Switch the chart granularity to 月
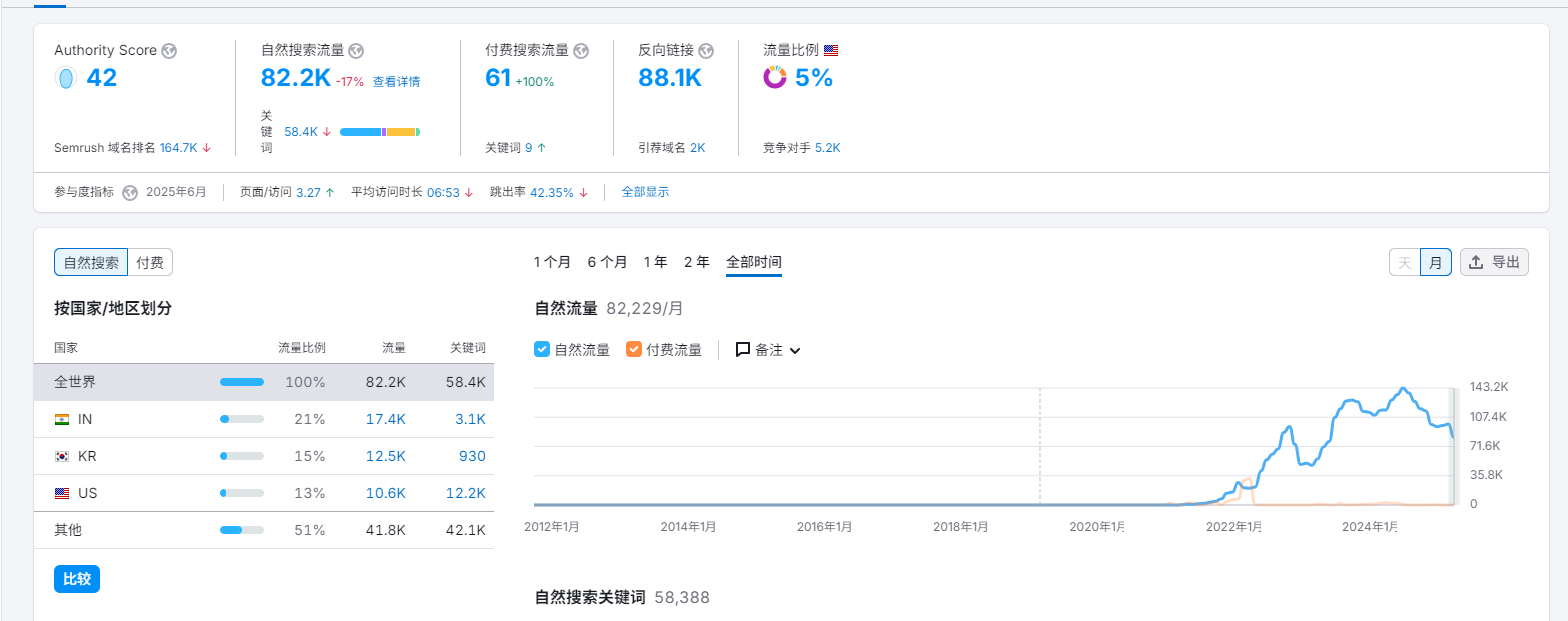The height and width of the screenshot is (621, 1568). point(1435,263)
